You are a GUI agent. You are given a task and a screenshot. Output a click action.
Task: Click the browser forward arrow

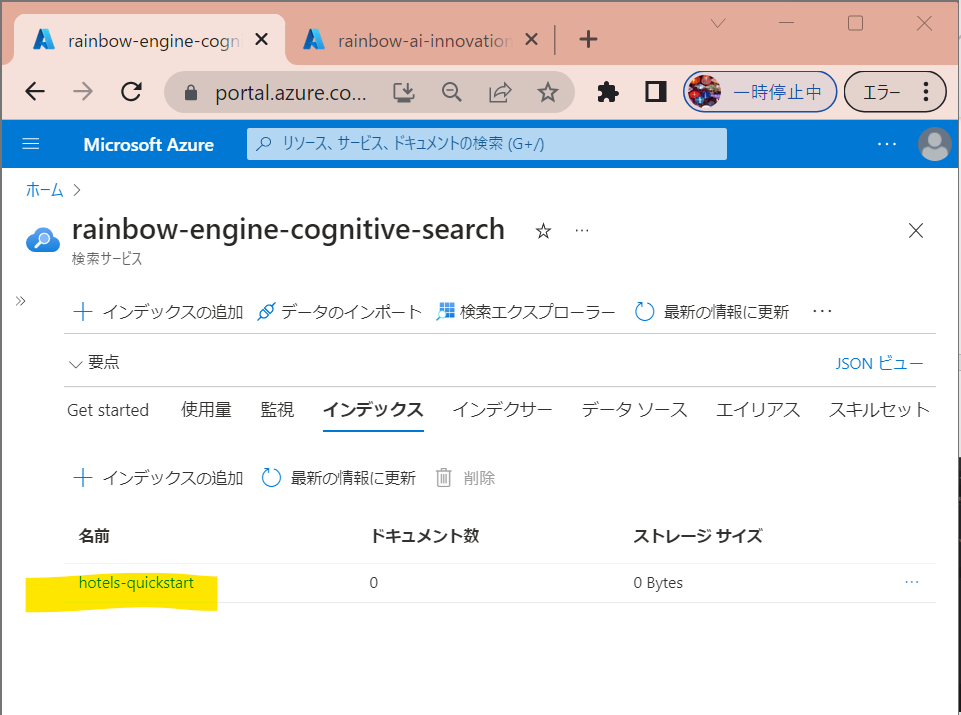coord(83,92)
